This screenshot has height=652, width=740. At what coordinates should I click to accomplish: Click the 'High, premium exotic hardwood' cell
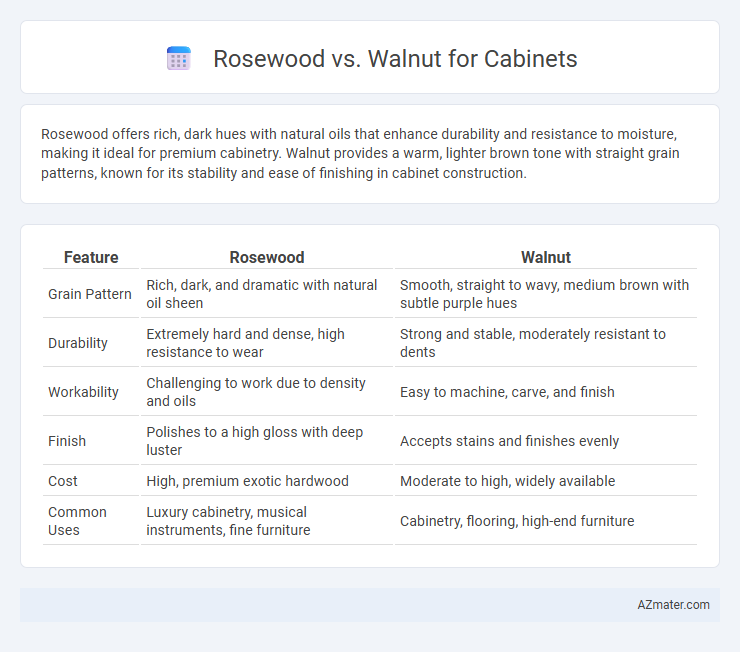pos(247,481)
